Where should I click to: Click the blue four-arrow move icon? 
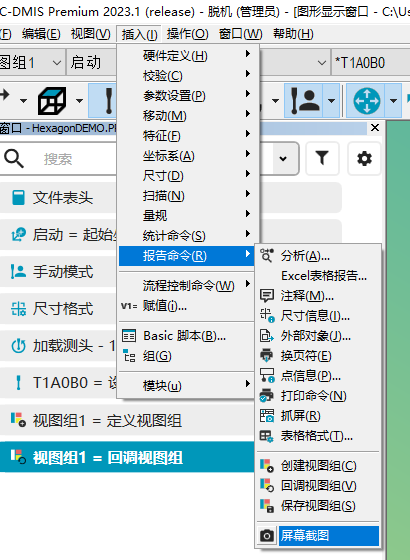367,101
